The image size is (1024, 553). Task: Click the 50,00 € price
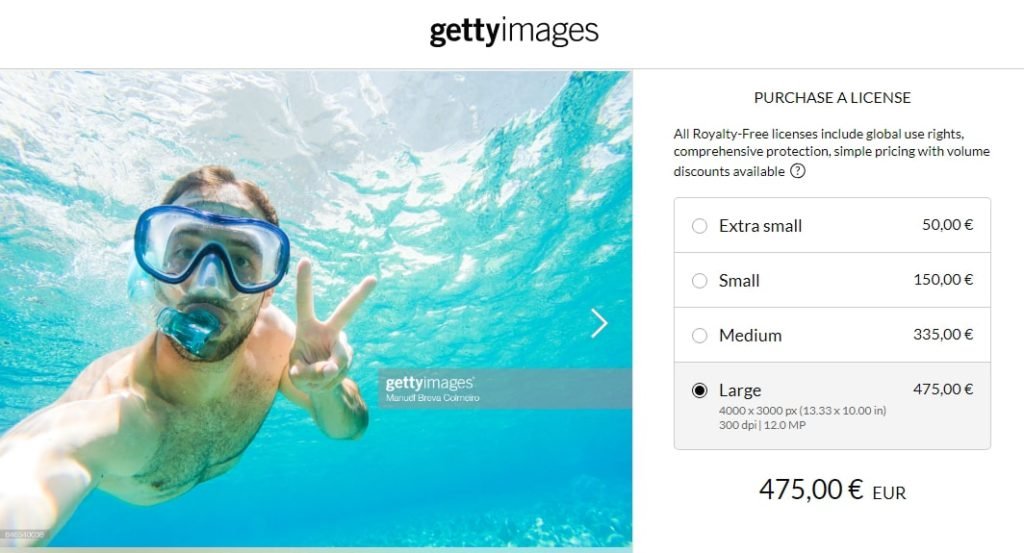[948, 225]
